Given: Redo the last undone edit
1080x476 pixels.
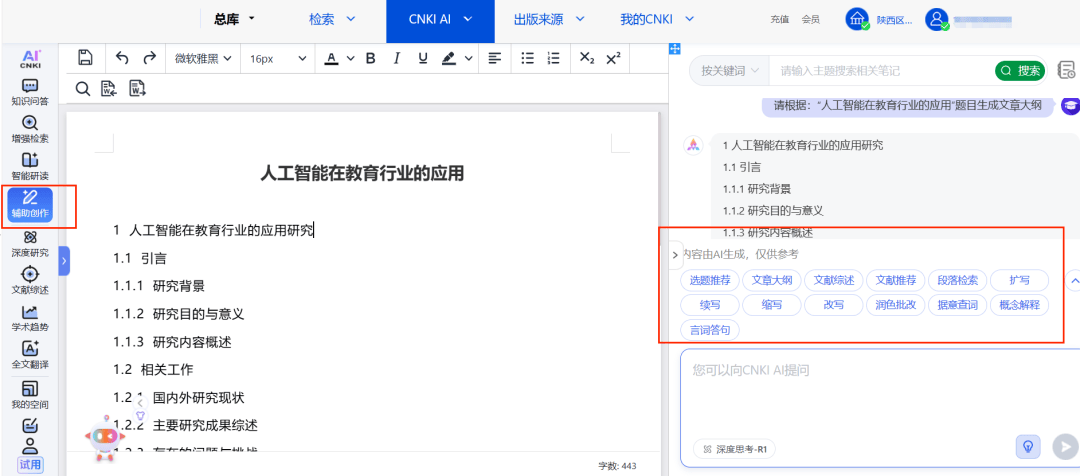Looking at the screenshot, I should pyautogui.click(x=149, y=59).
